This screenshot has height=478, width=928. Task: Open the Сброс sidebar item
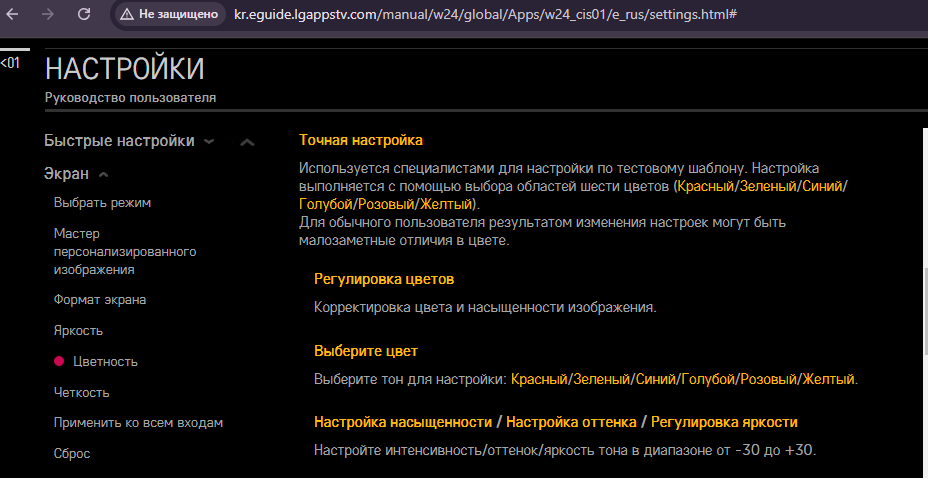point(72,453)
